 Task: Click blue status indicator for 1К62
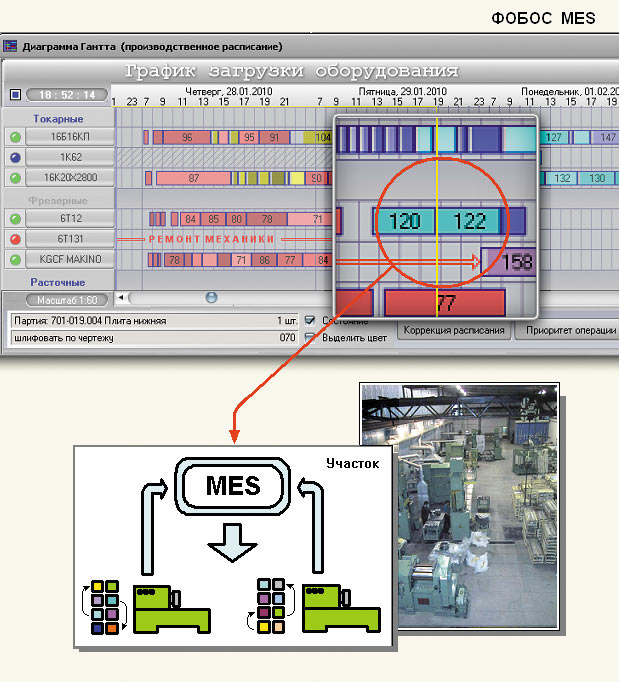pos(15,157)
